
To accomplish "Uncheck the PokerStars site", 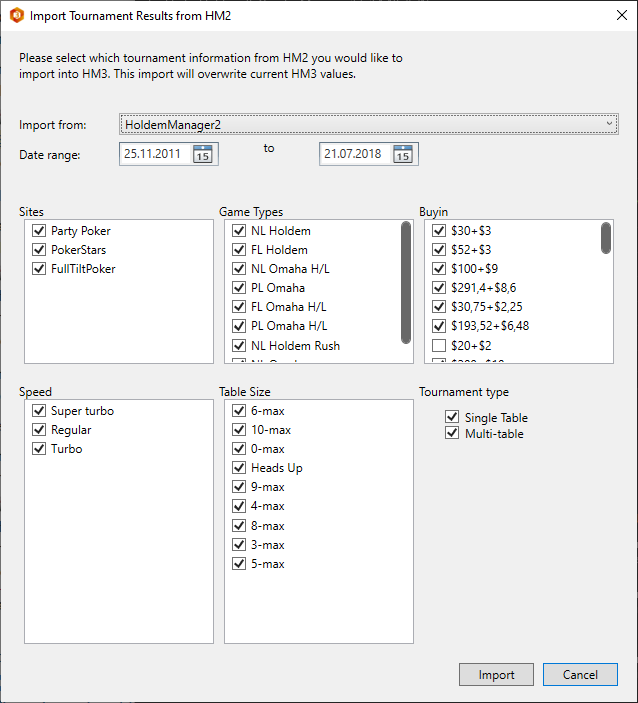I will pos(39,249).
